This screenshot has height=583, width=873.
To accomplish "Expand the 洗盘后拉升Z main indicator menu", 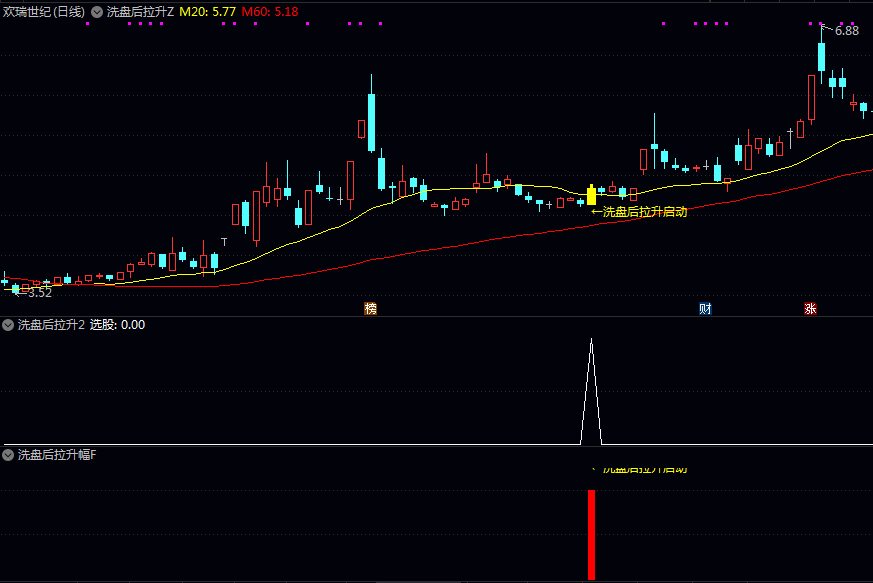I will point(97,12).
